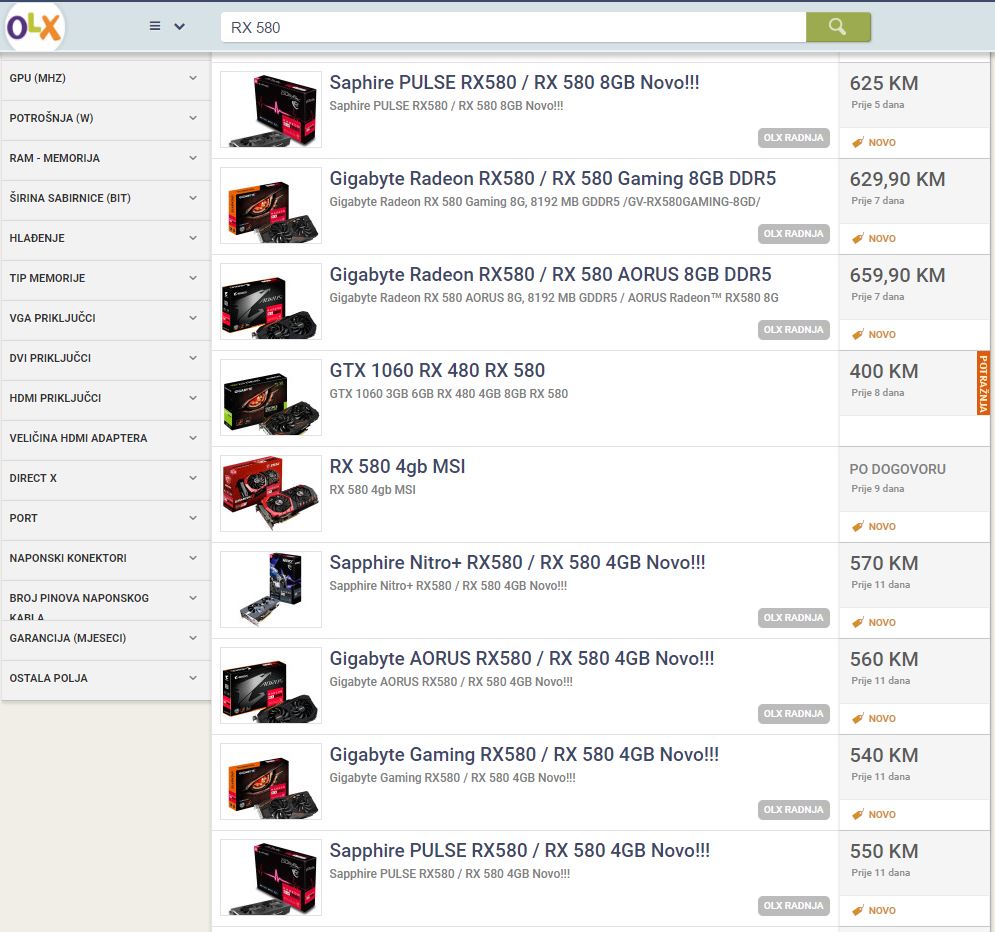995x932 pixels.
Task: Click the Novo tag on the 625 KM listing
Action: (874, 143)
